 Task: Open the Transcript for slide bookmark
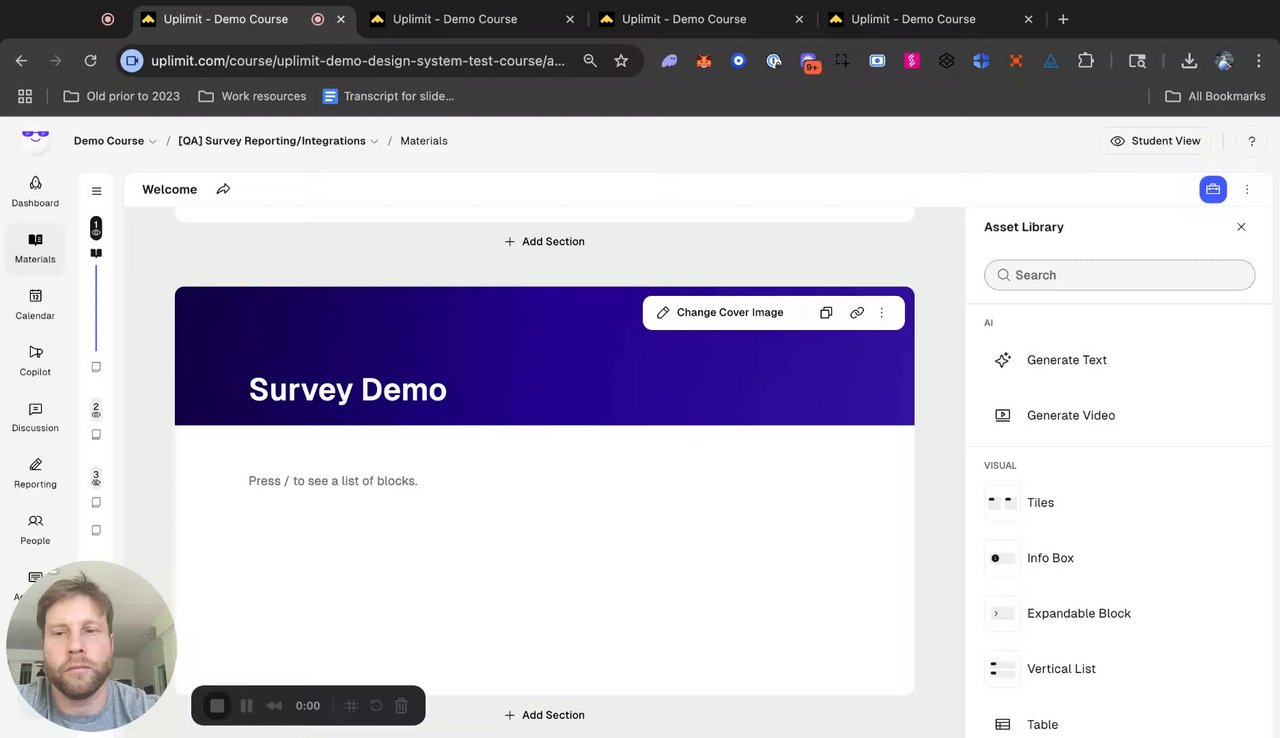pos(388,96)
